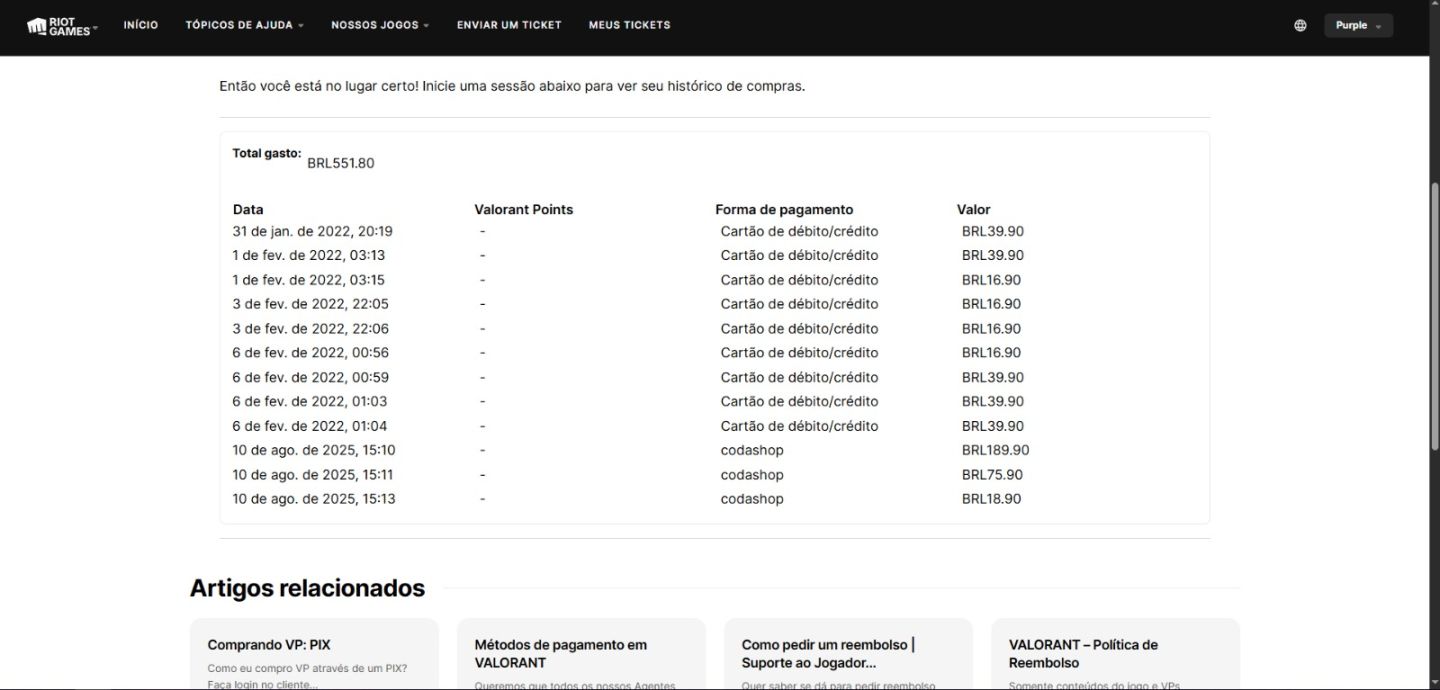This screenshot has width=1440, height=690.
Task: Click the payment method in the 20:19 row
Action: 800,231
